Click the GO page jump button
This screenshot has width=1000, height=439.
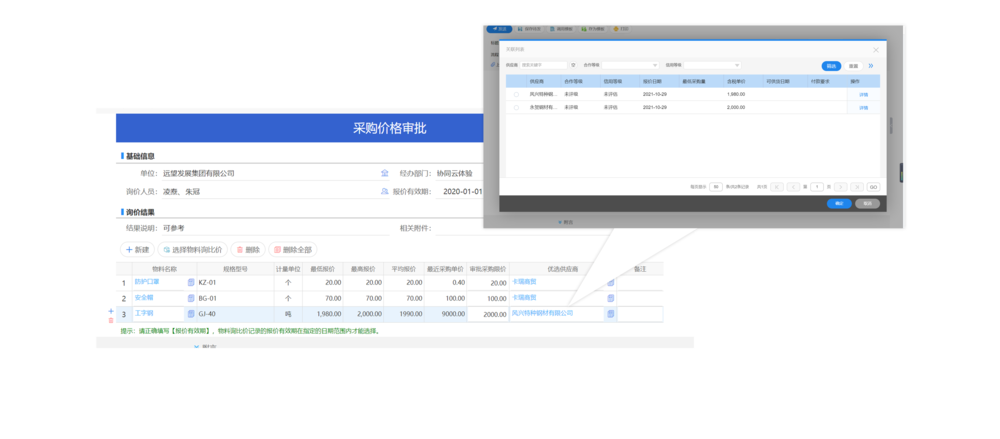coord(873,187)
